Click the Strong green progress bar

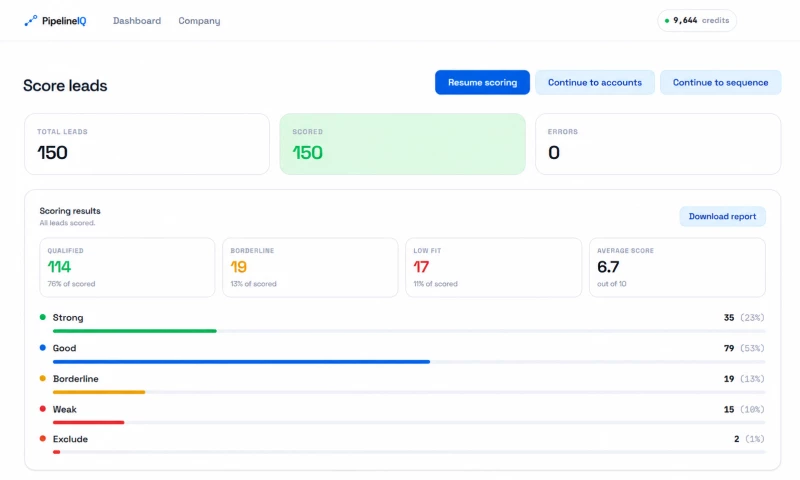tap(135, 331)
